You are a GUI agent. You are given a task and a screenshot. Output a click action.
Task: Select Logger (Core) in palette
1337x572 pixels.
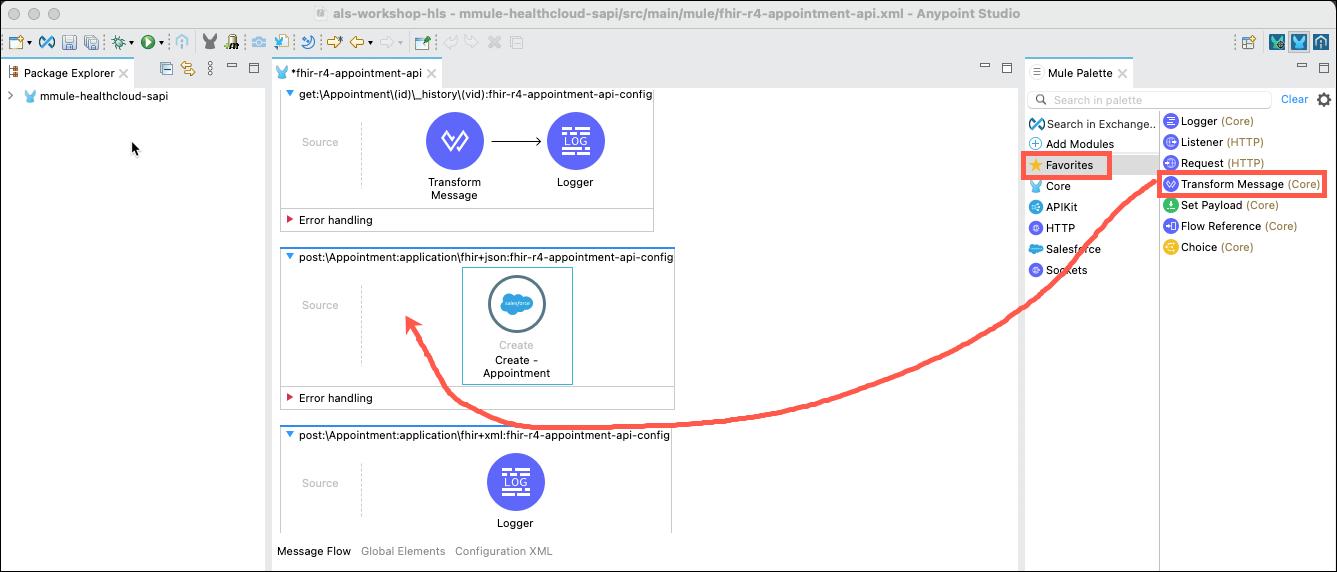tap(1208, 121)
